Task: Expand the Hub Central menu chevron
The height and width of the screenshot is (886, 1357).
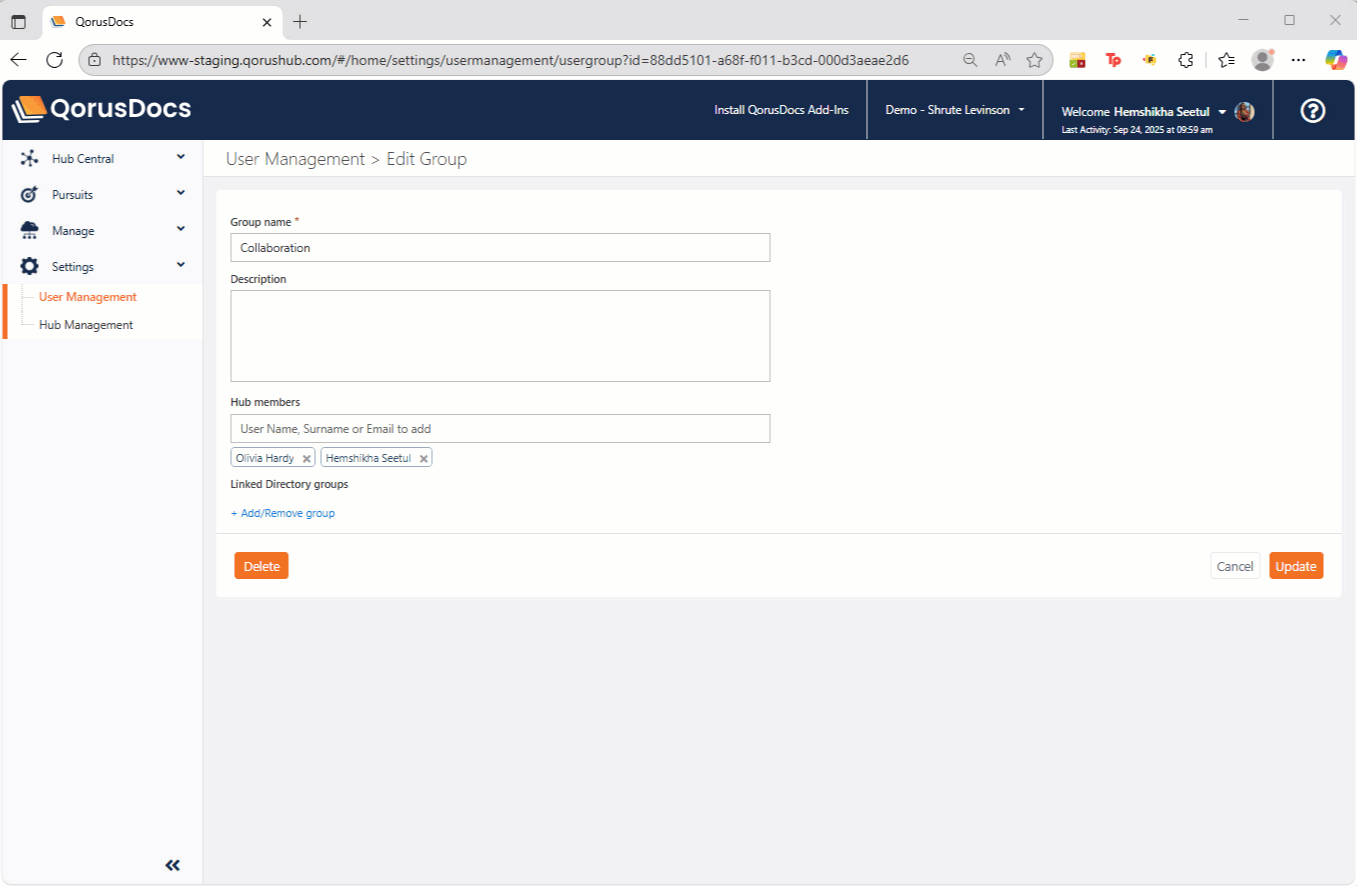Action: pos(181,157)
